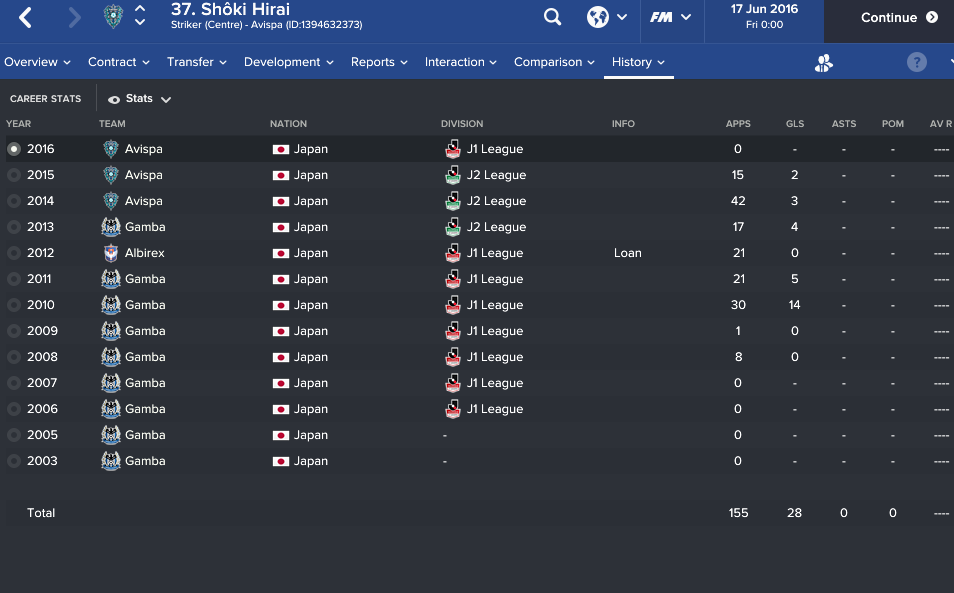This screenshot has height=593, width=954.
Task: Open backroom advice via the staff icon
Action: (823, 62)
